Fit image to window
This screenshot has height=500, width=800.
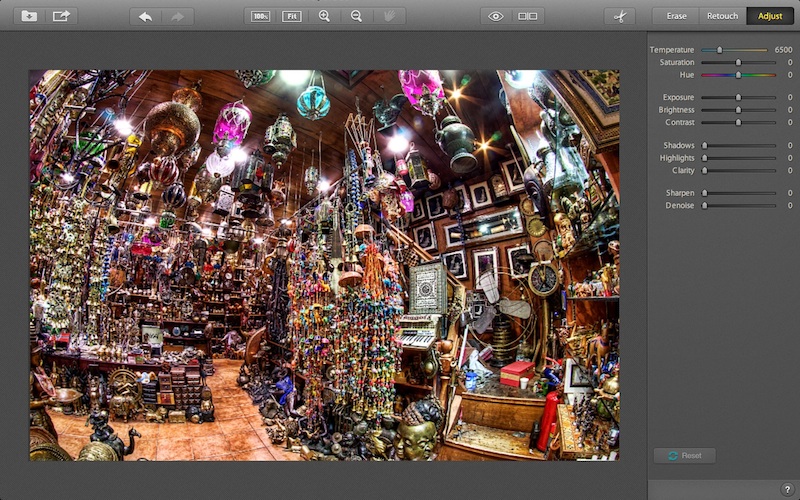pos(292,16)
